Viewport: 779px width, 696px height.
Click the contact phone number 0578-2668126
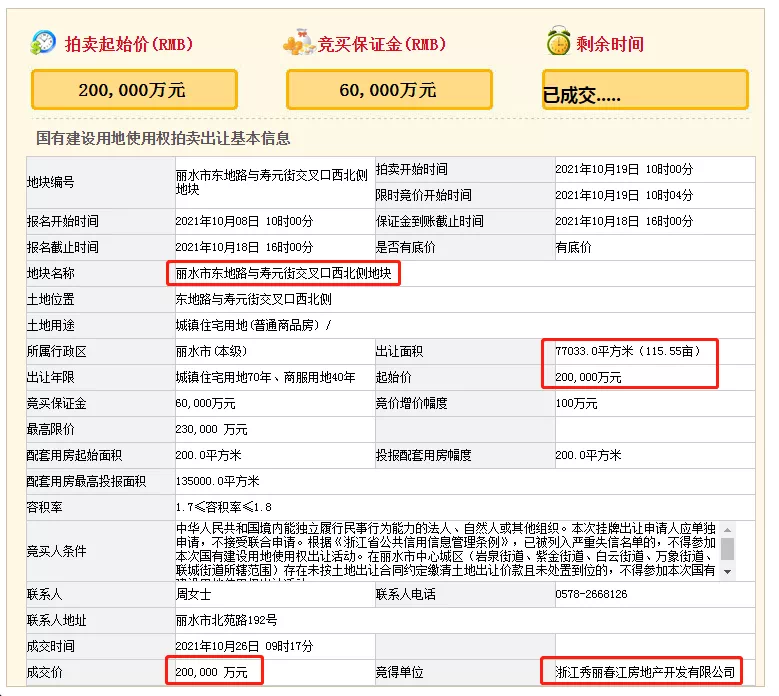pos(591,594)
